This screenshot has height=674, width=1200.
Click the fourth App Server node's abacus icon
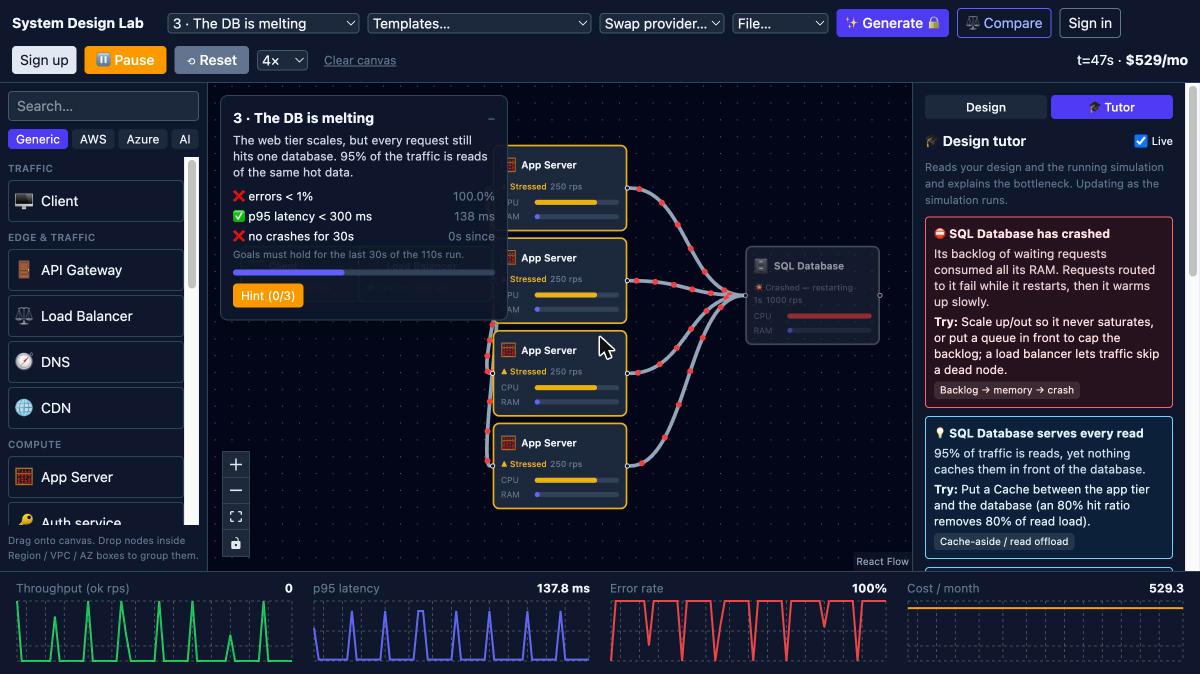(508, 443)
